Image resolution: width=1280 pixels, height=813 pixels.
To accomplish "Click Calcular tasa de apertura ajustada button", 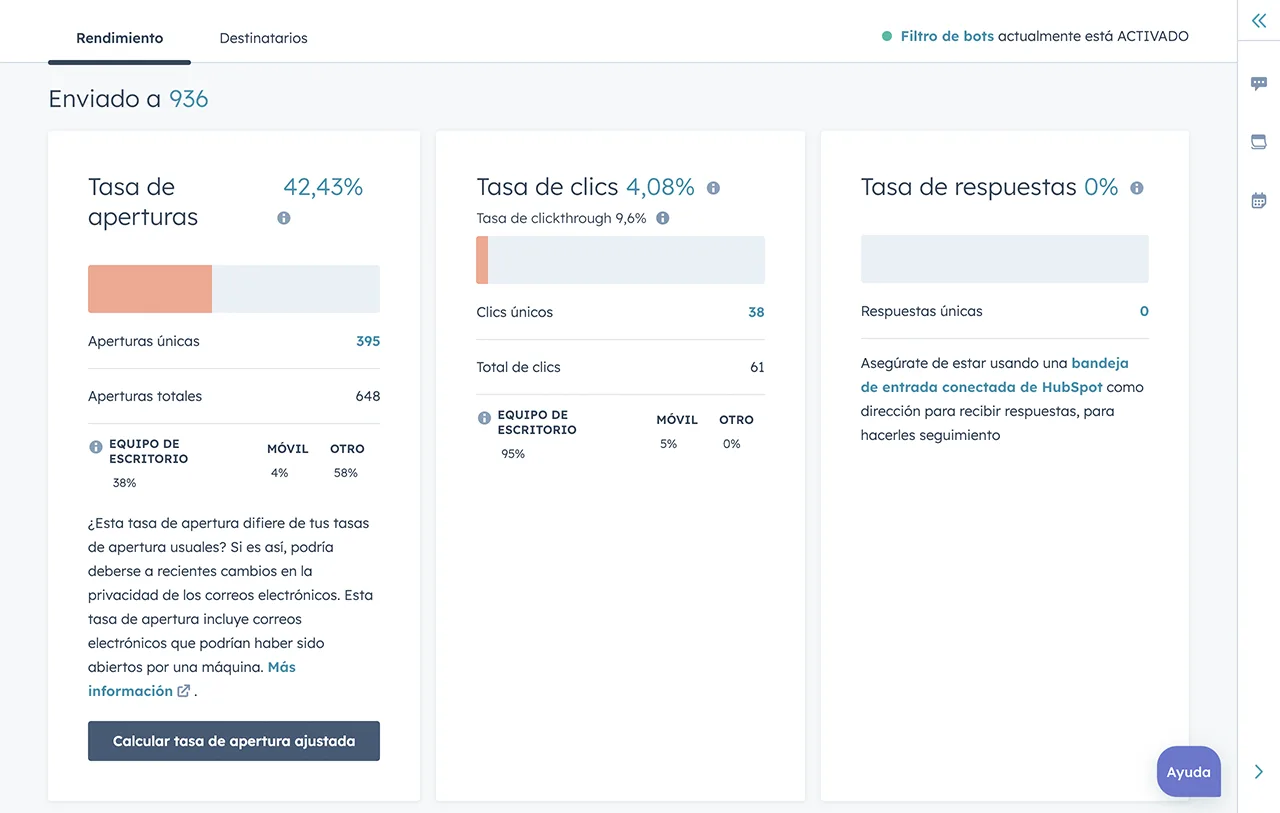I will (x=234, y=741).
